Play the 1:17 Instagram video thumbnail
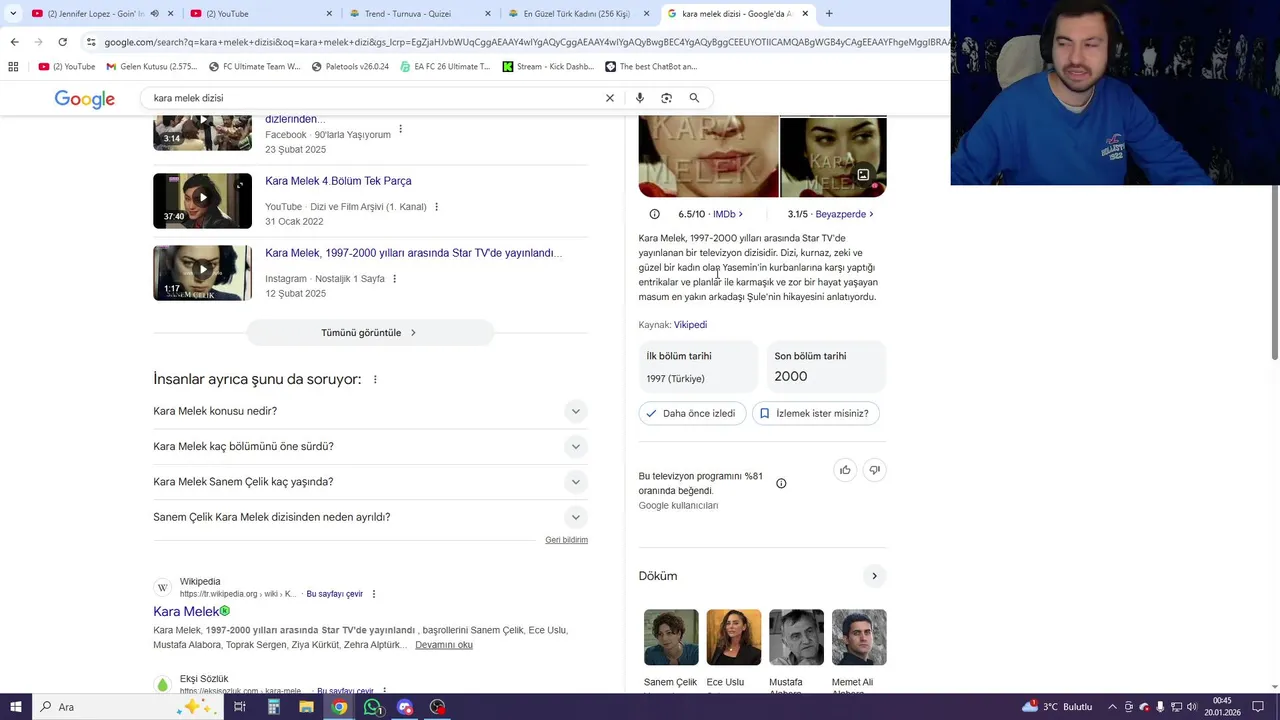1280x720 pixels. [202, 272]
